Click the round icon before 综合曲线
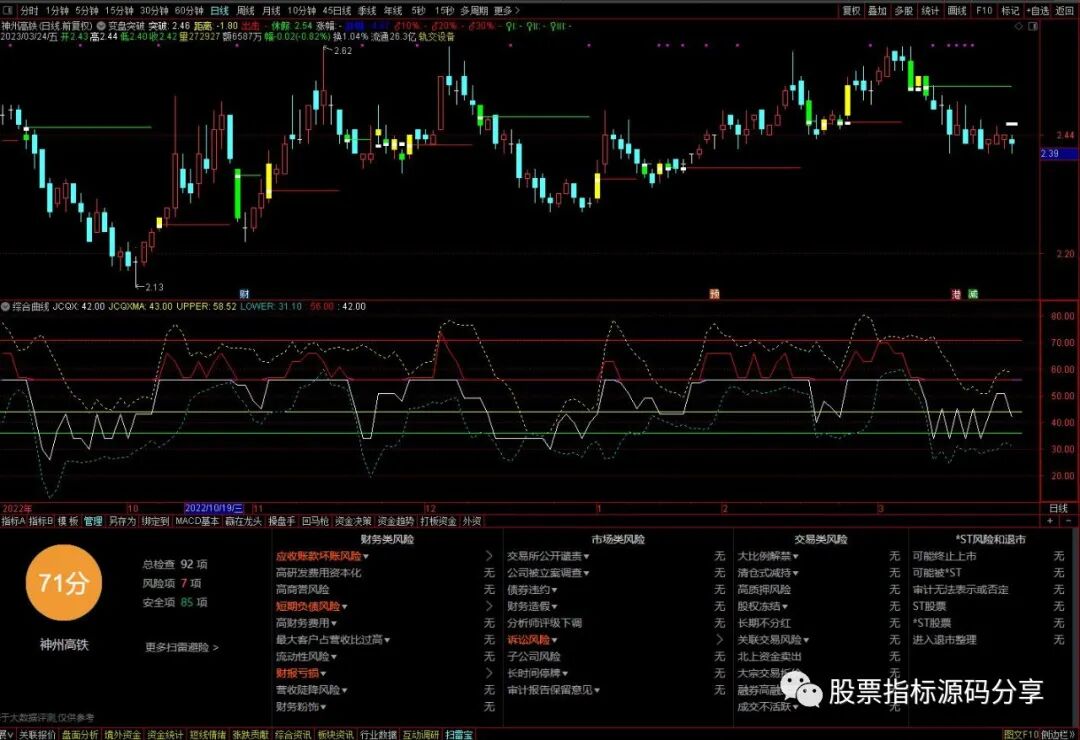The image size is (1080, 740). point(6,307)
